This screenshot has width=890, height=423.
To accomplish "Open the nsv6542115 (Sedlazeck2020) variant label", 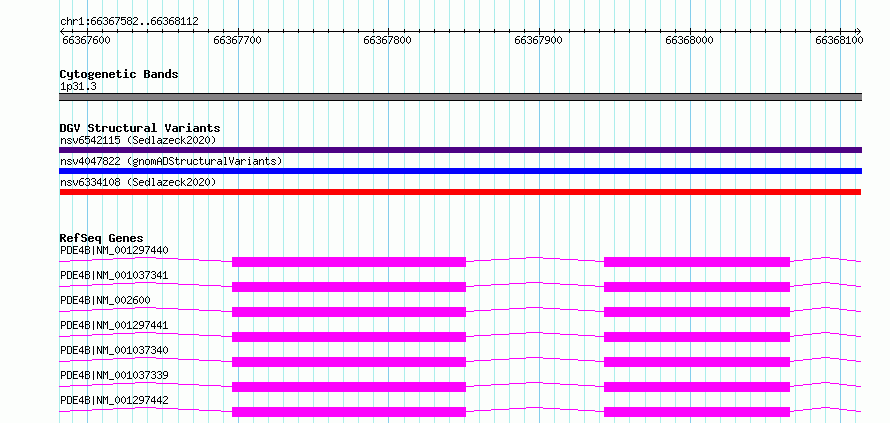I will point(138,140).
